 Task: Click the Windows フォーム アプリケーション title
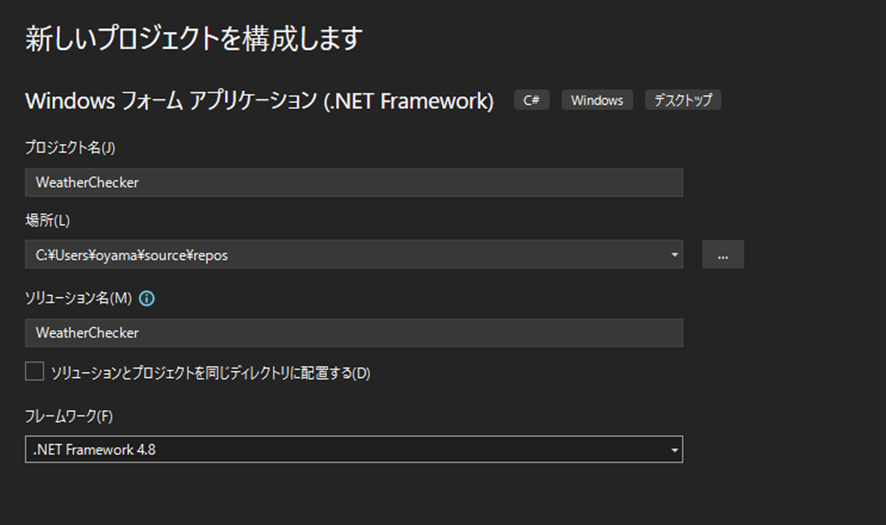[x=259, y=101]
